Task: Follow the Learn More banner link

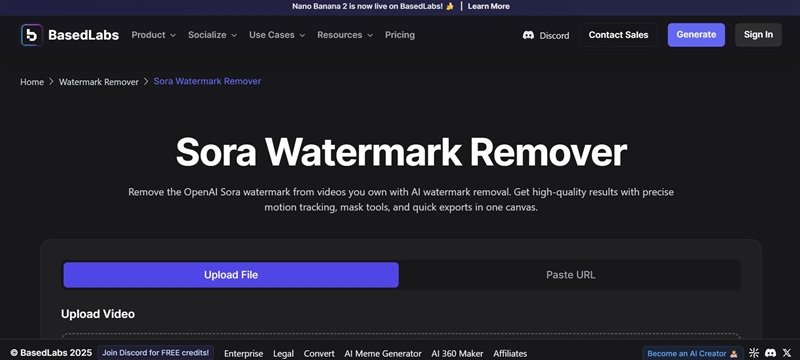Action: (488, 7)
